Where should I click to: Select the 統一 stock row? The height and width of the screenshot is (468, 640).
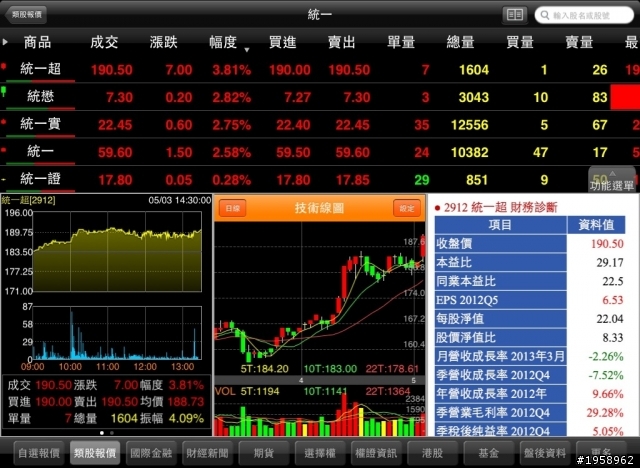(320, 152)
